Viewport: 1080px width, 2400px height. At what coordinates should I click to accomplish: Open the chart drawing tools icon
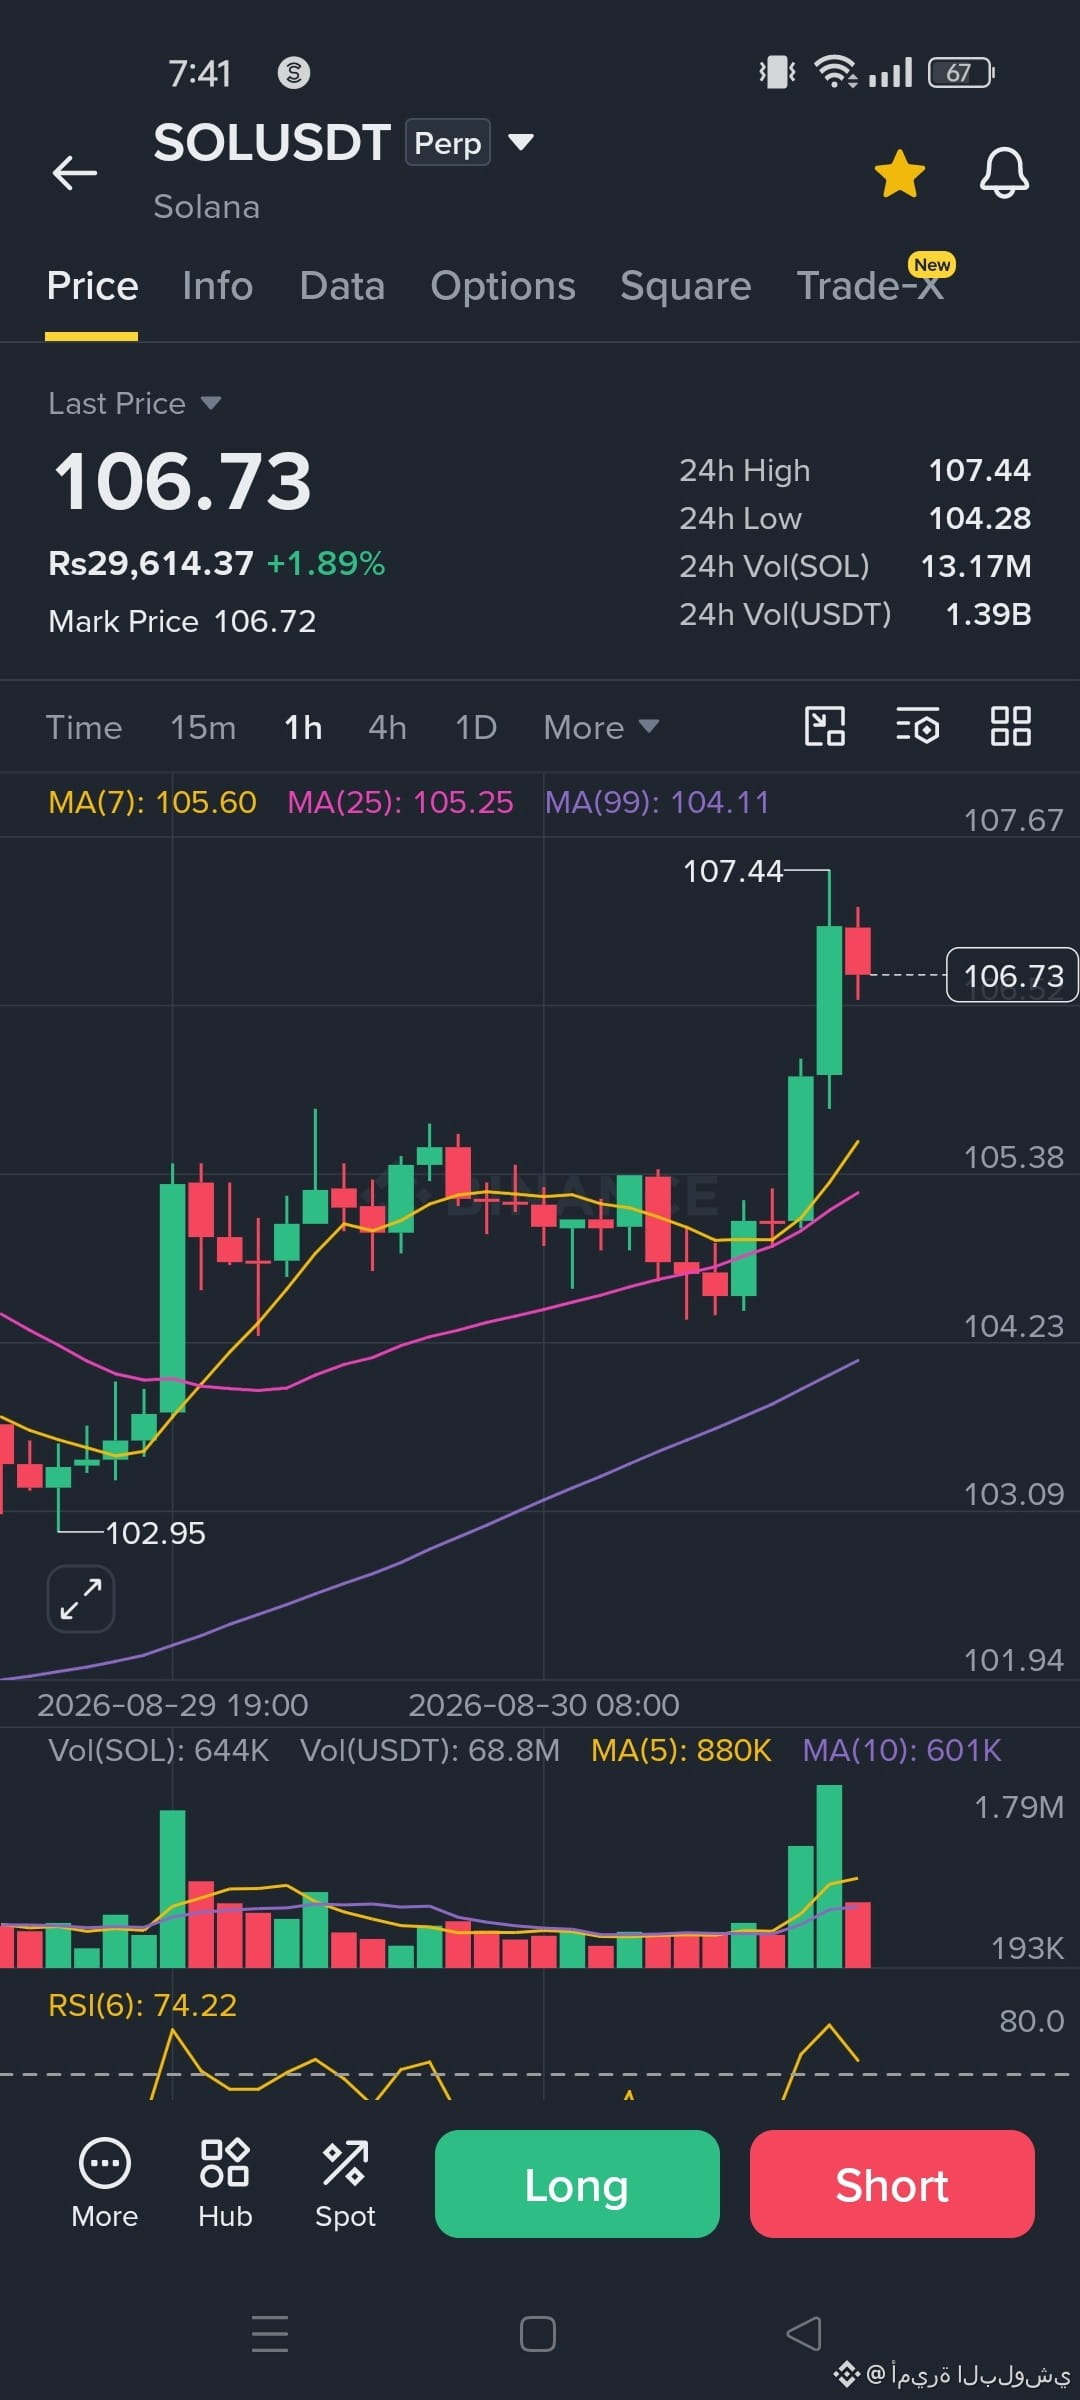point(825,726)
